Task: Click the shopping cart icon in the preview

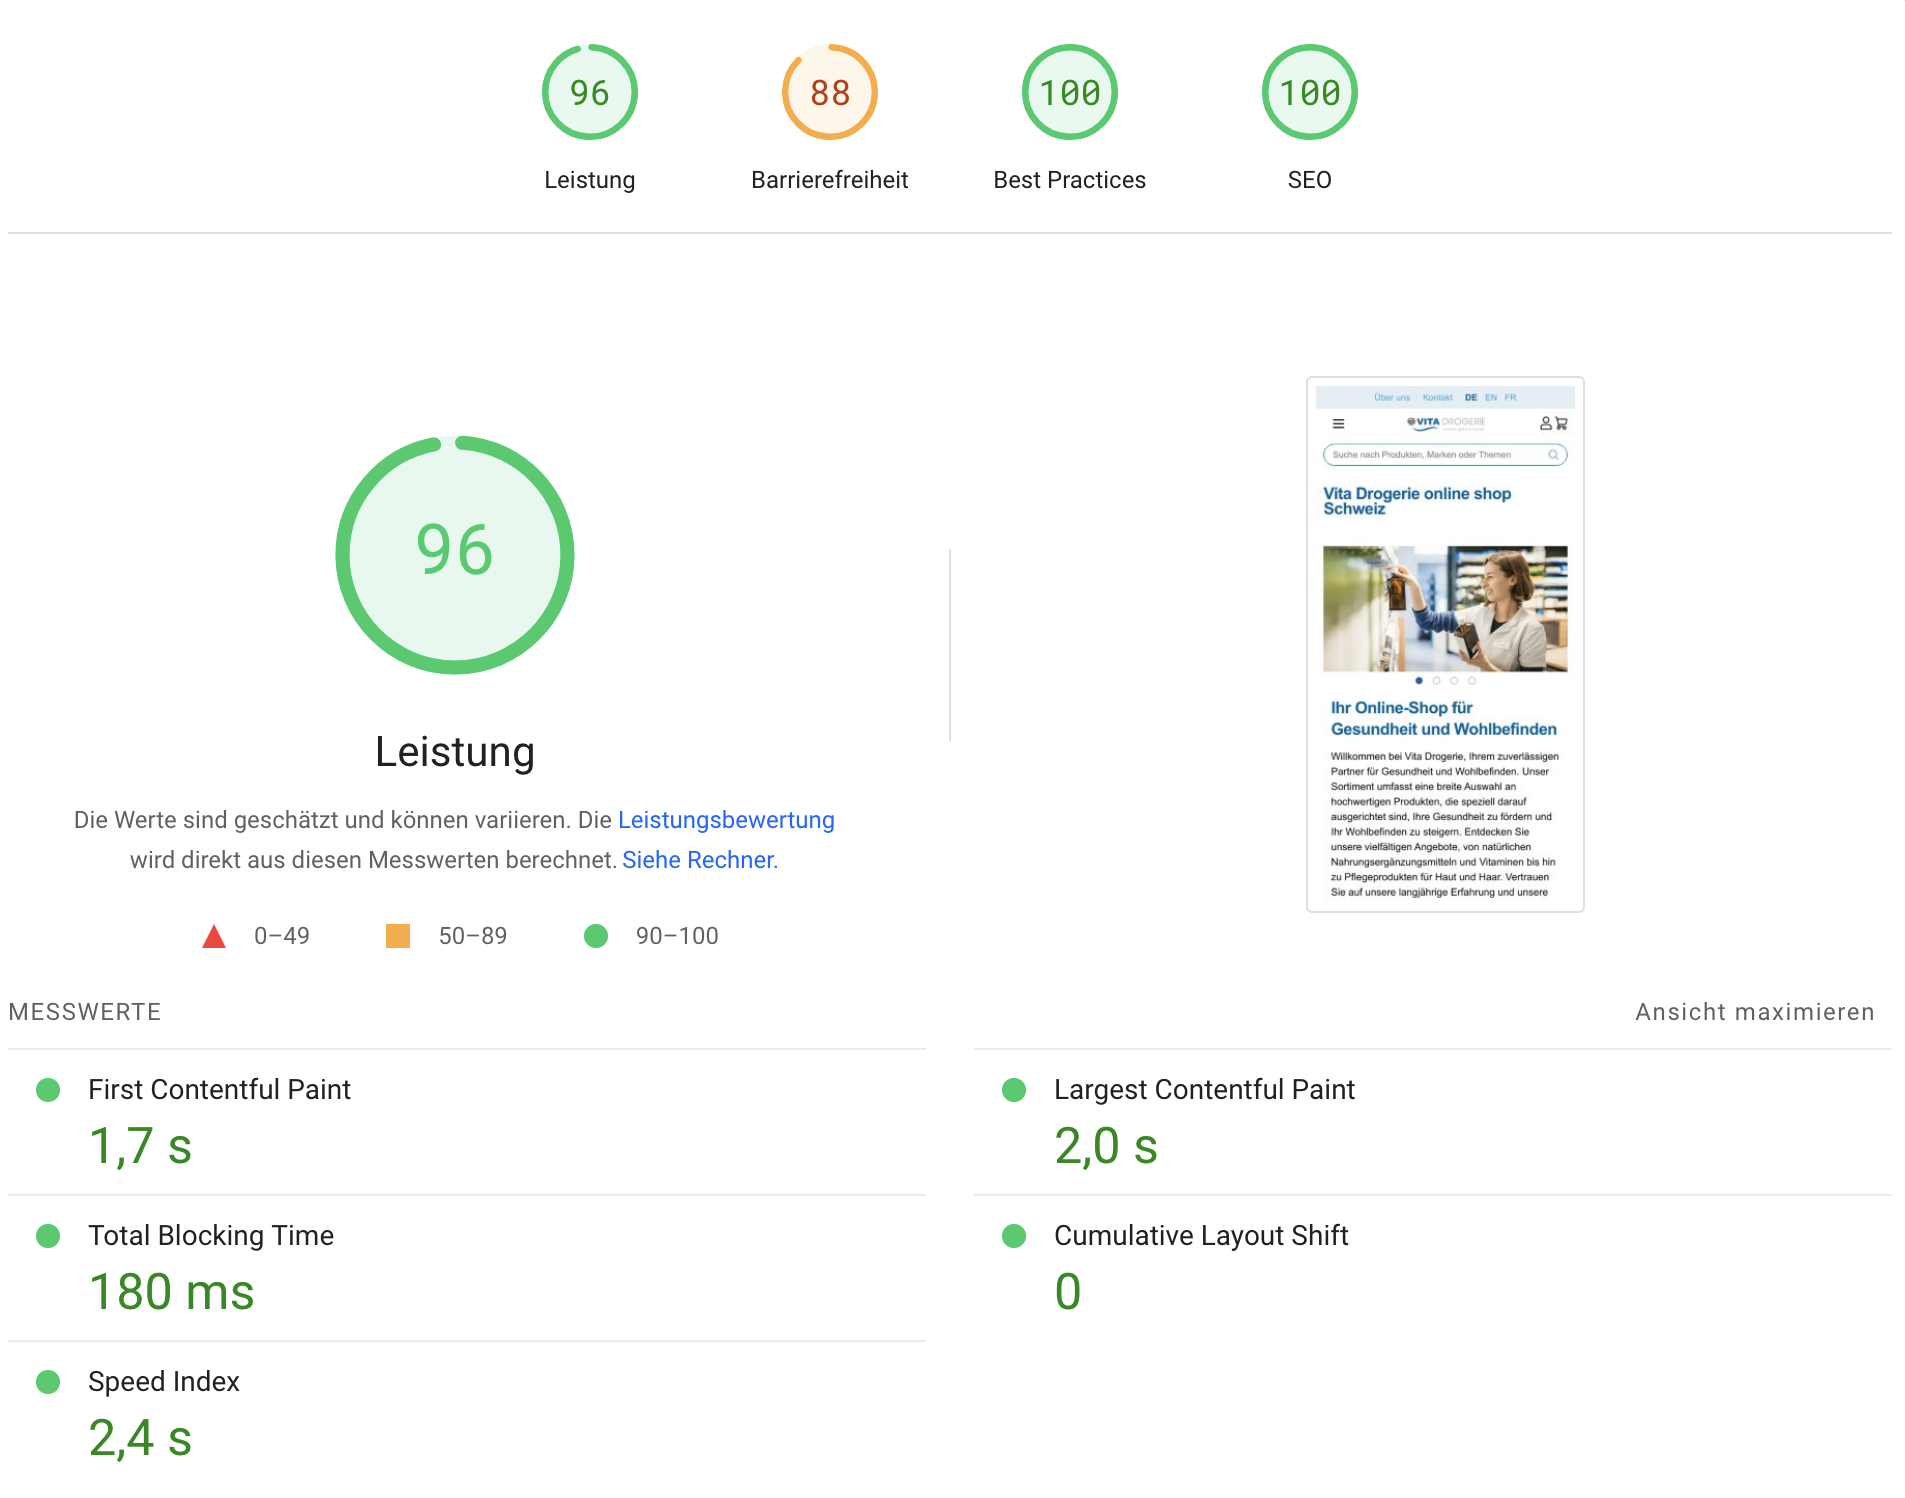Action: 1562,423
